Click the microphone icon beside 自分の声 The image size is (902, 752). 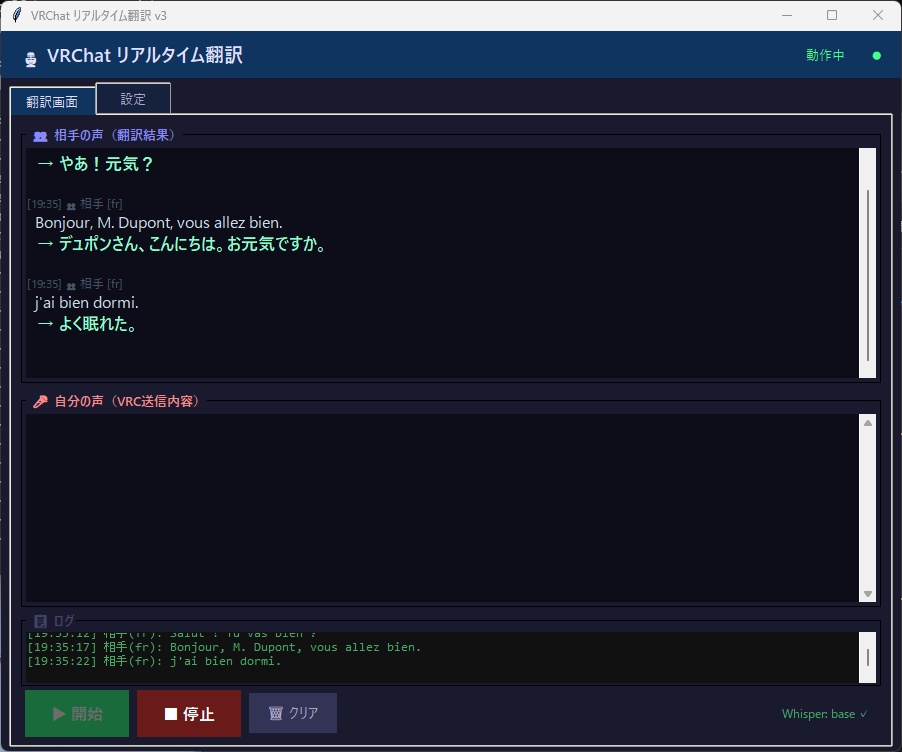pos(40,402)
